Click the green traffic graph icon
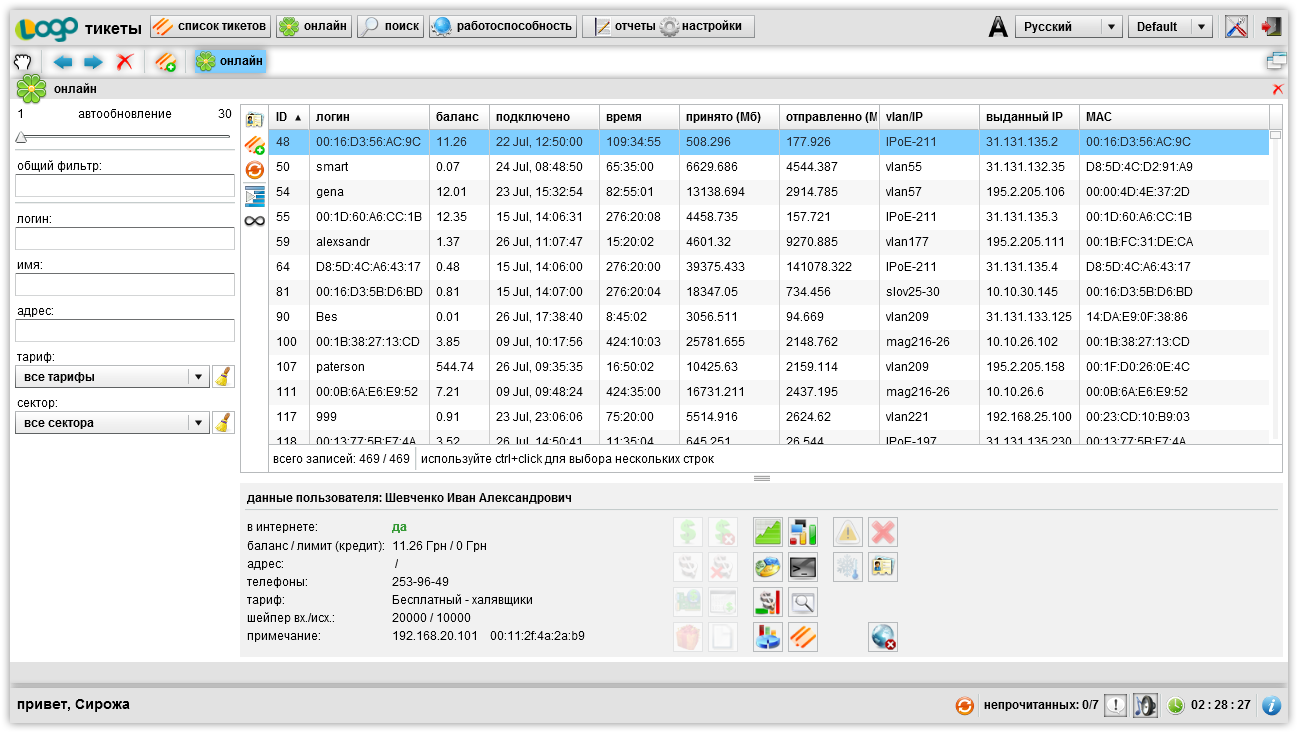Screen dimensions: 1298x733 tap(767, 531)
